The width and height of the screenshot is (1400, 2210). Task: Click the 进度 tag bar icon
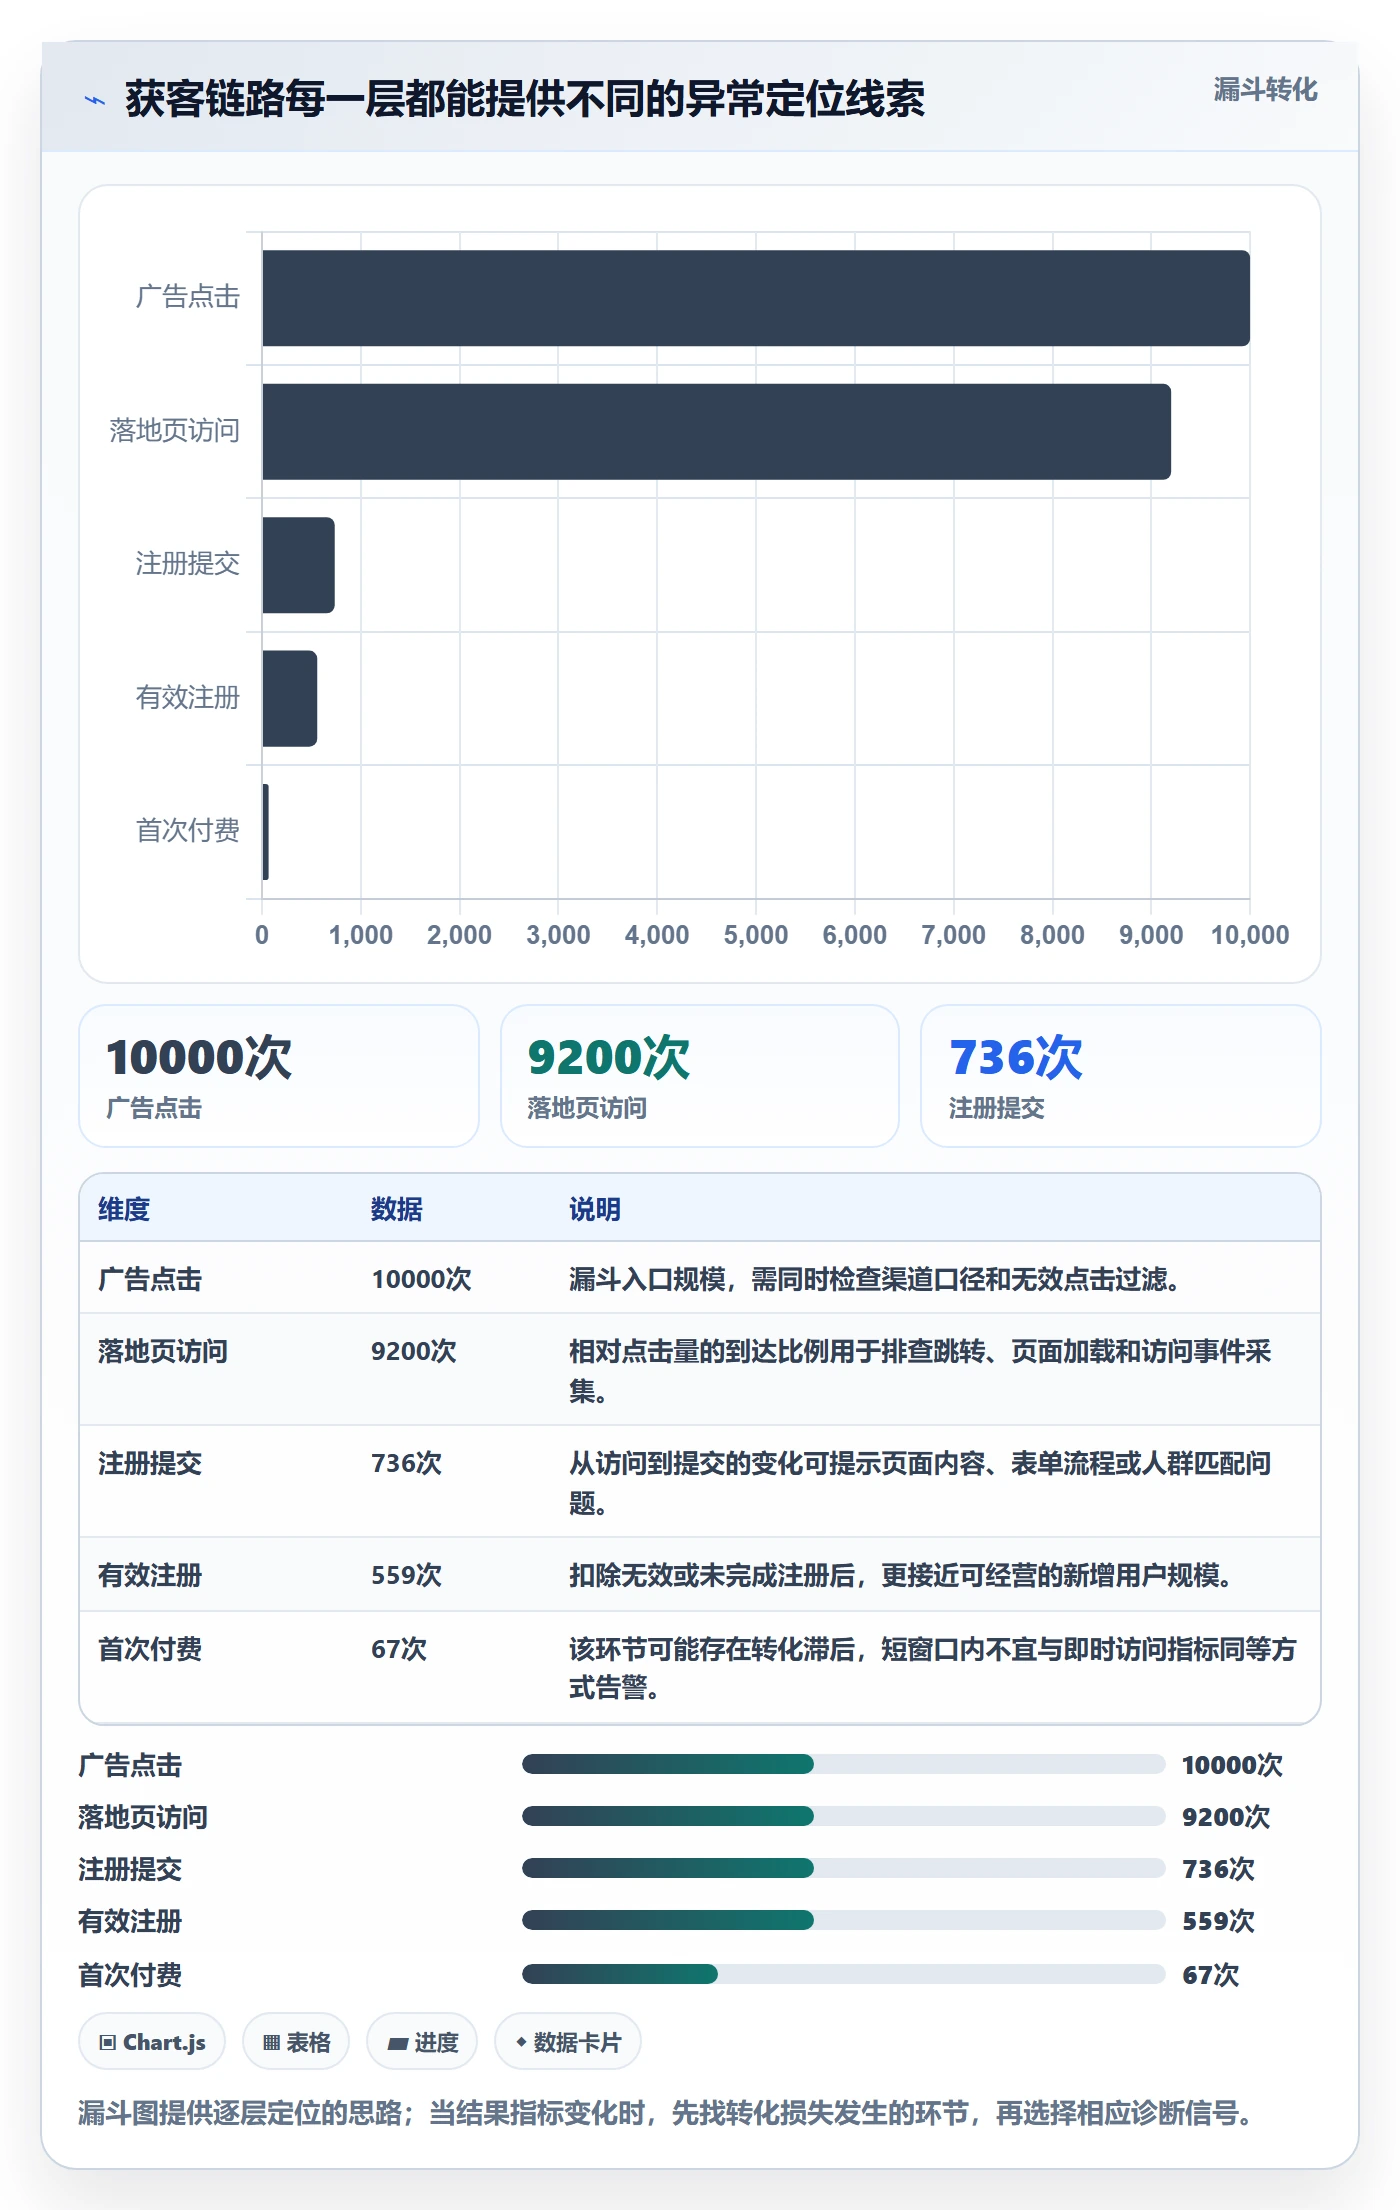[x=398, y=2043]
